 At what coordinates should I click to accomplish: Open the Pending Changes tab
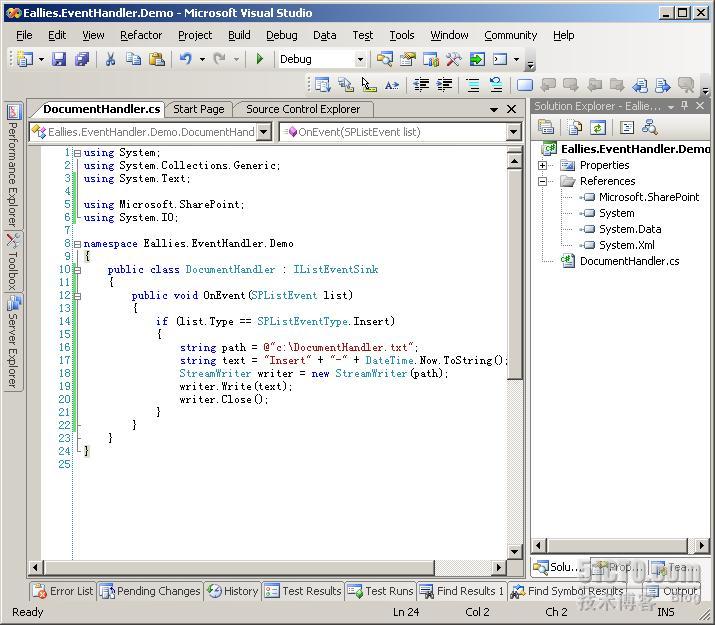[x=150, y=591]
